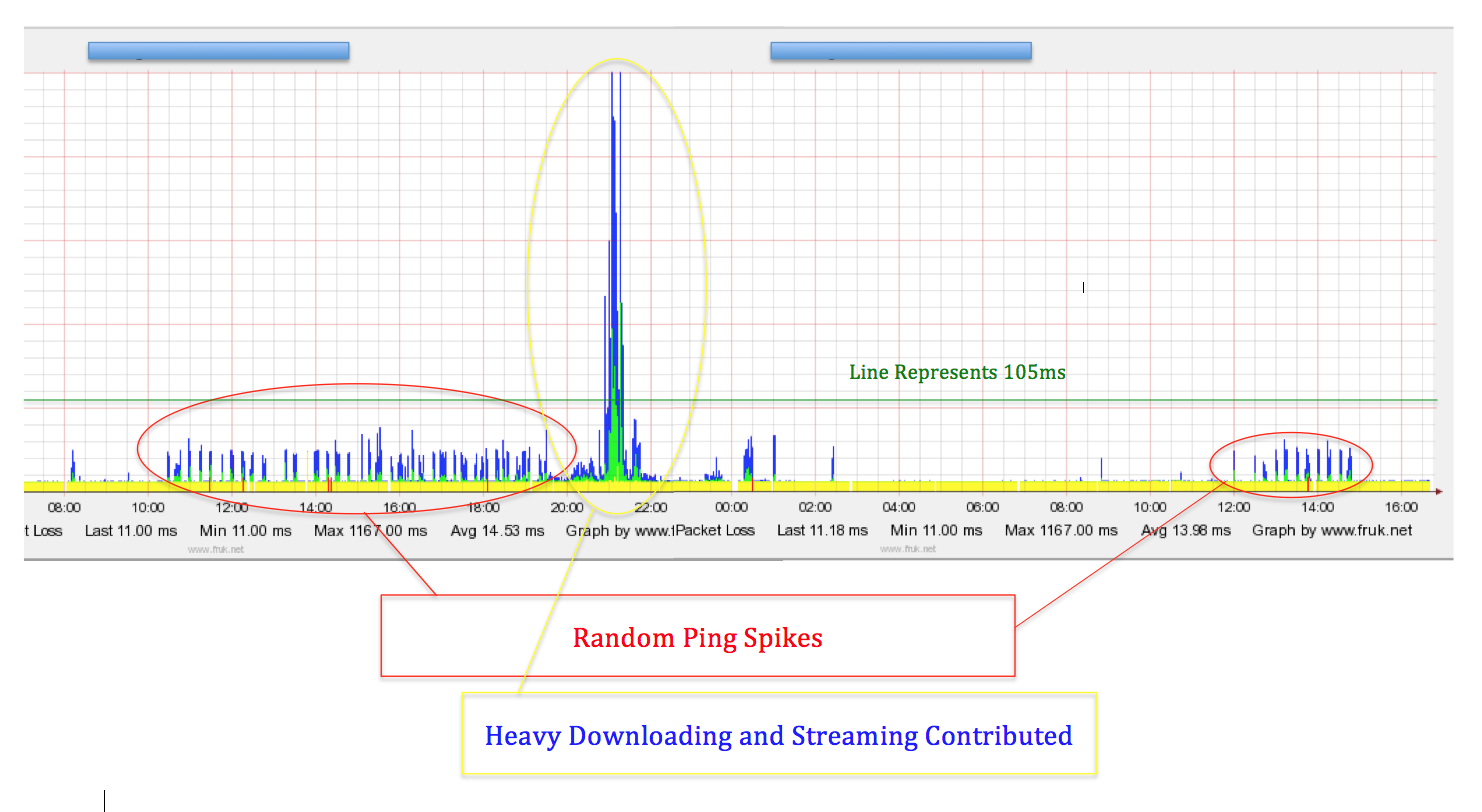Select the right red ellipse annotation
1482x812 pixels.
(1291, 463)
